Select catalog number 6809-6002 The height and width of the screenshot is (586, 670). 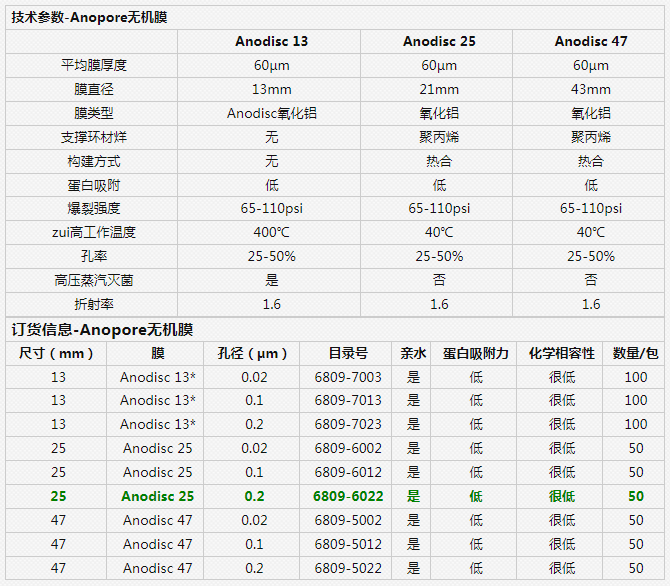348,448
